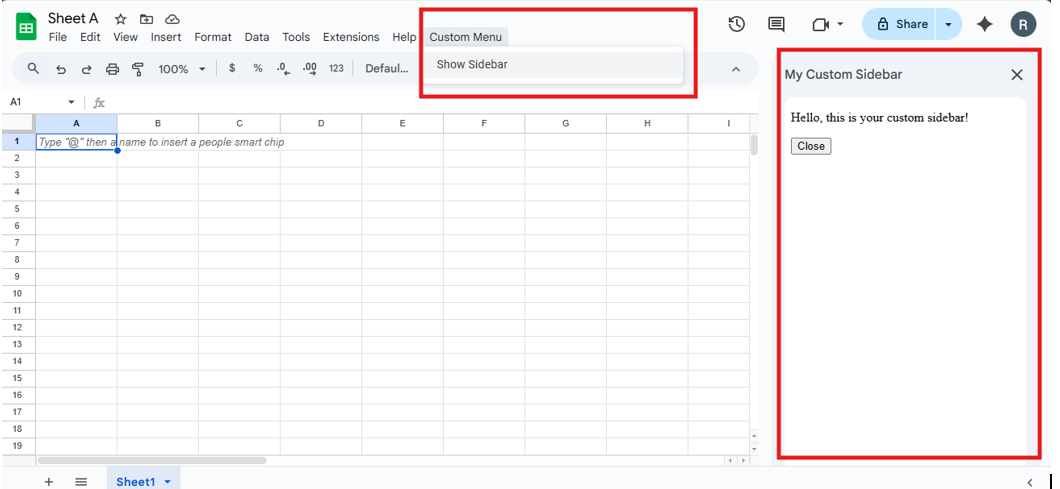Choose Show Sidebar from Custom Menu
This screenshot has width=1060, height=489.
click(x=472, y=65)
